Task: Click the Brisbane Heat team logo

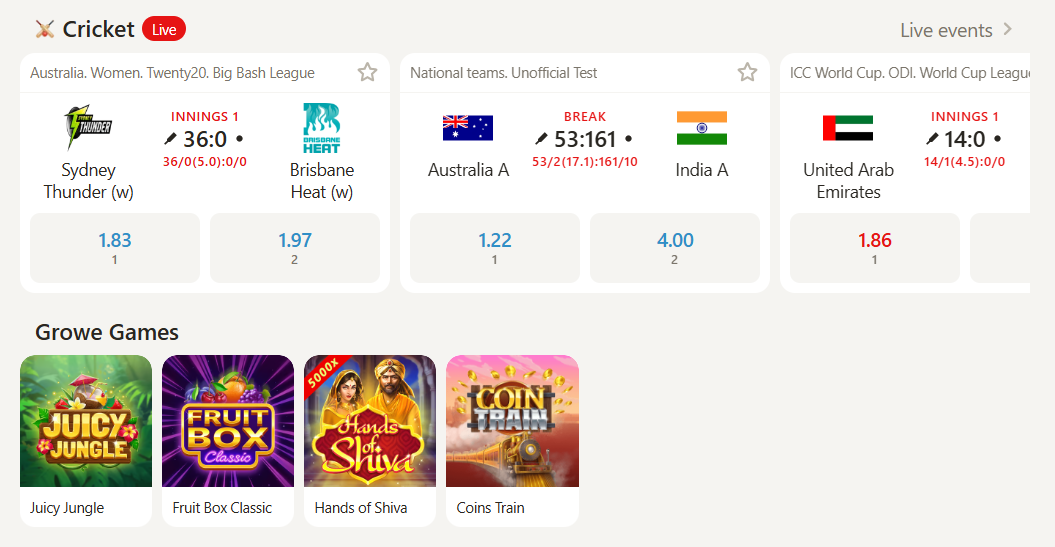Action: tap(322, 128)
